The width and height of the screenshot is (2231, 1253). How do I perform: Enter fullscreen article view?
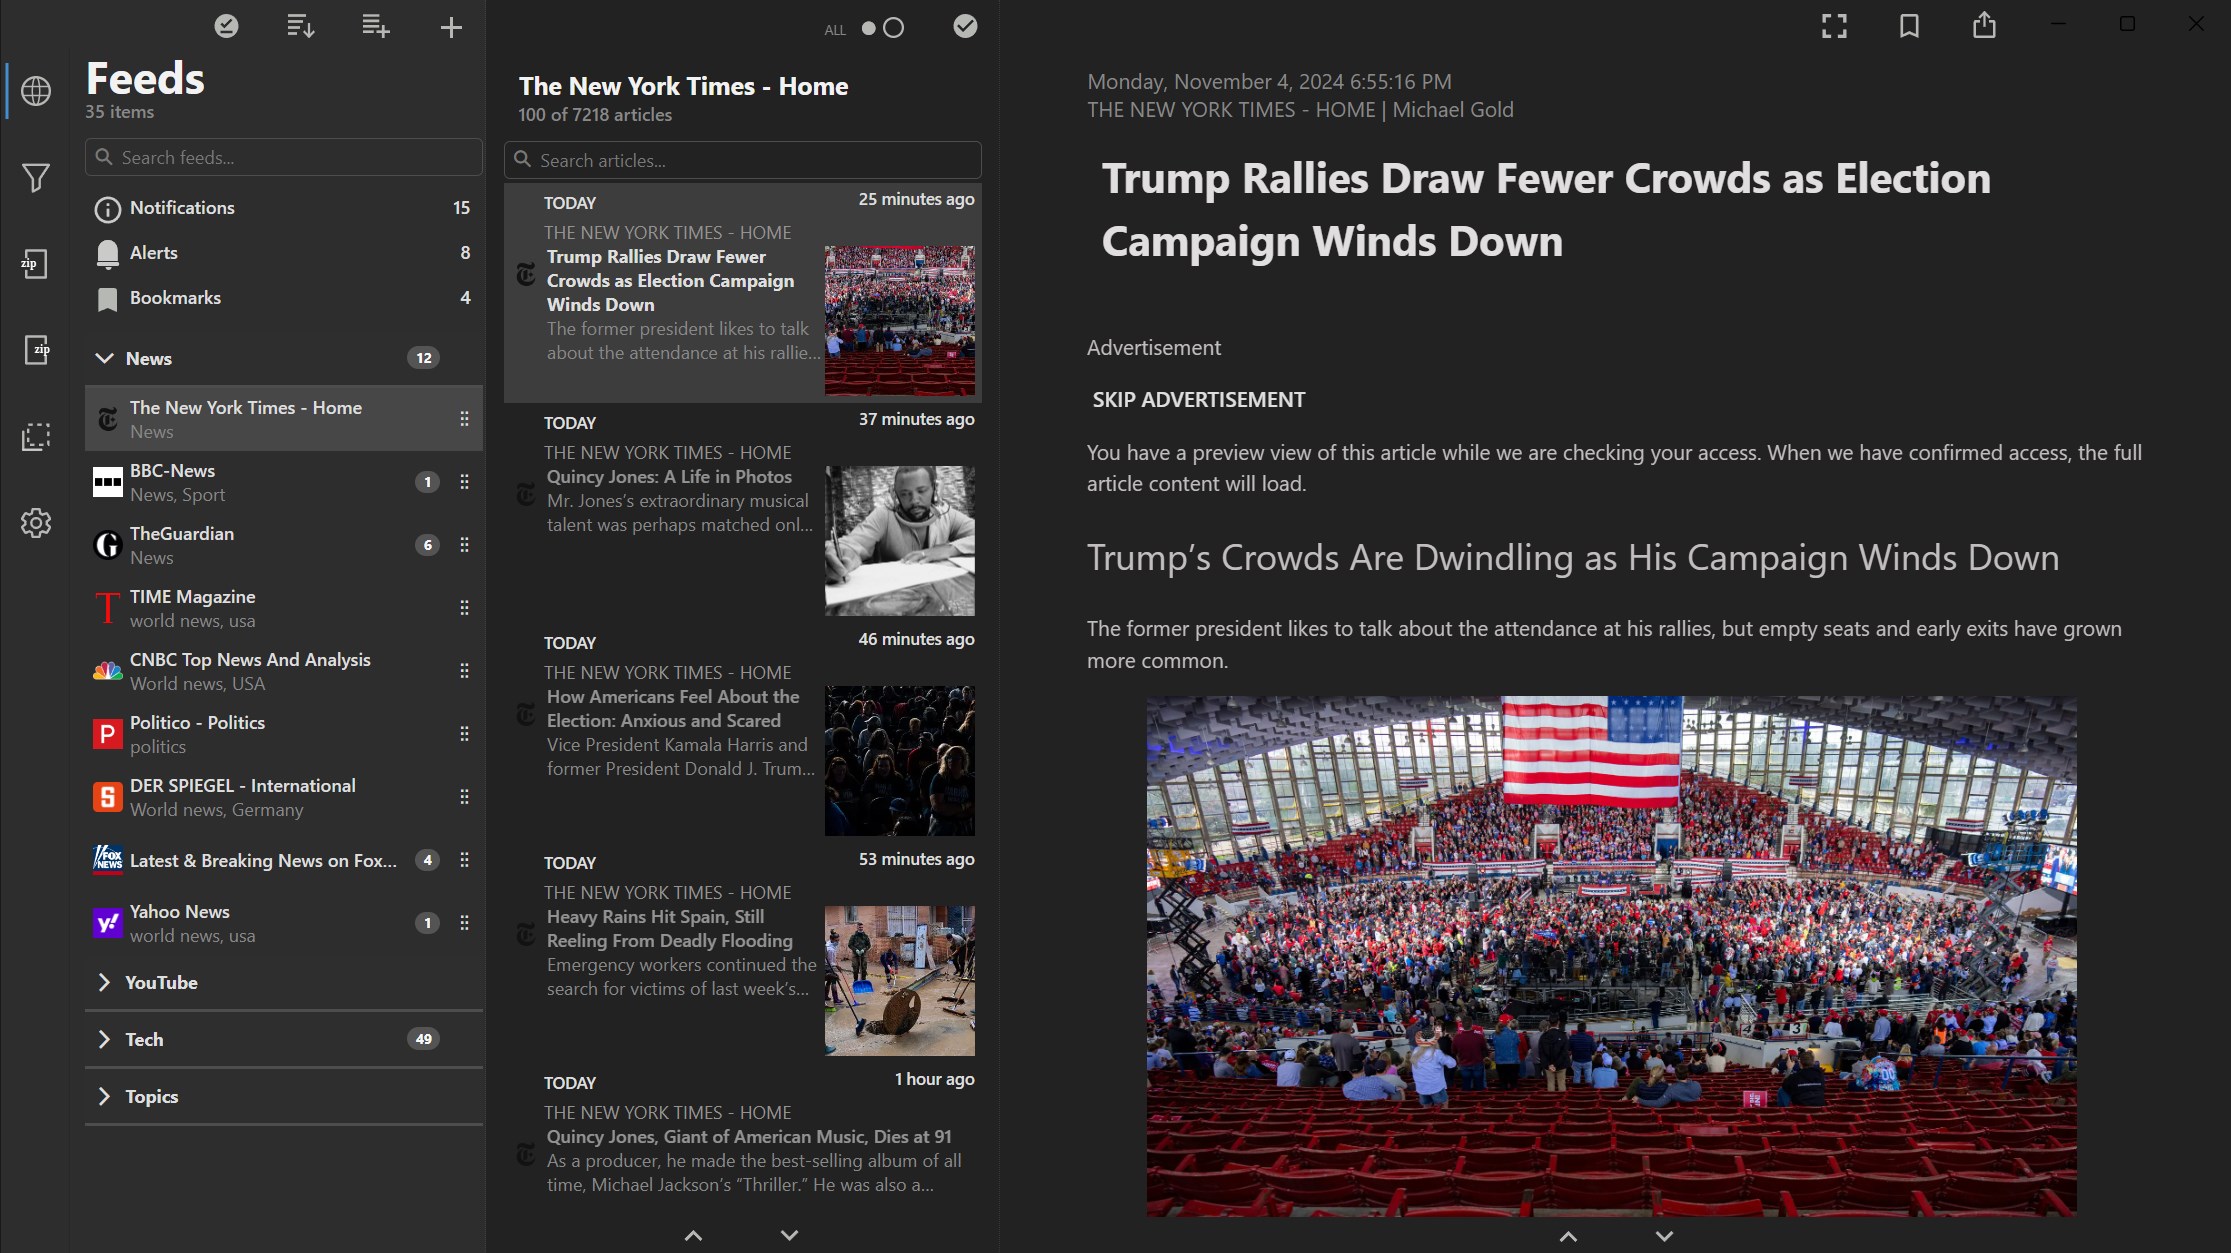[1834, 26]
